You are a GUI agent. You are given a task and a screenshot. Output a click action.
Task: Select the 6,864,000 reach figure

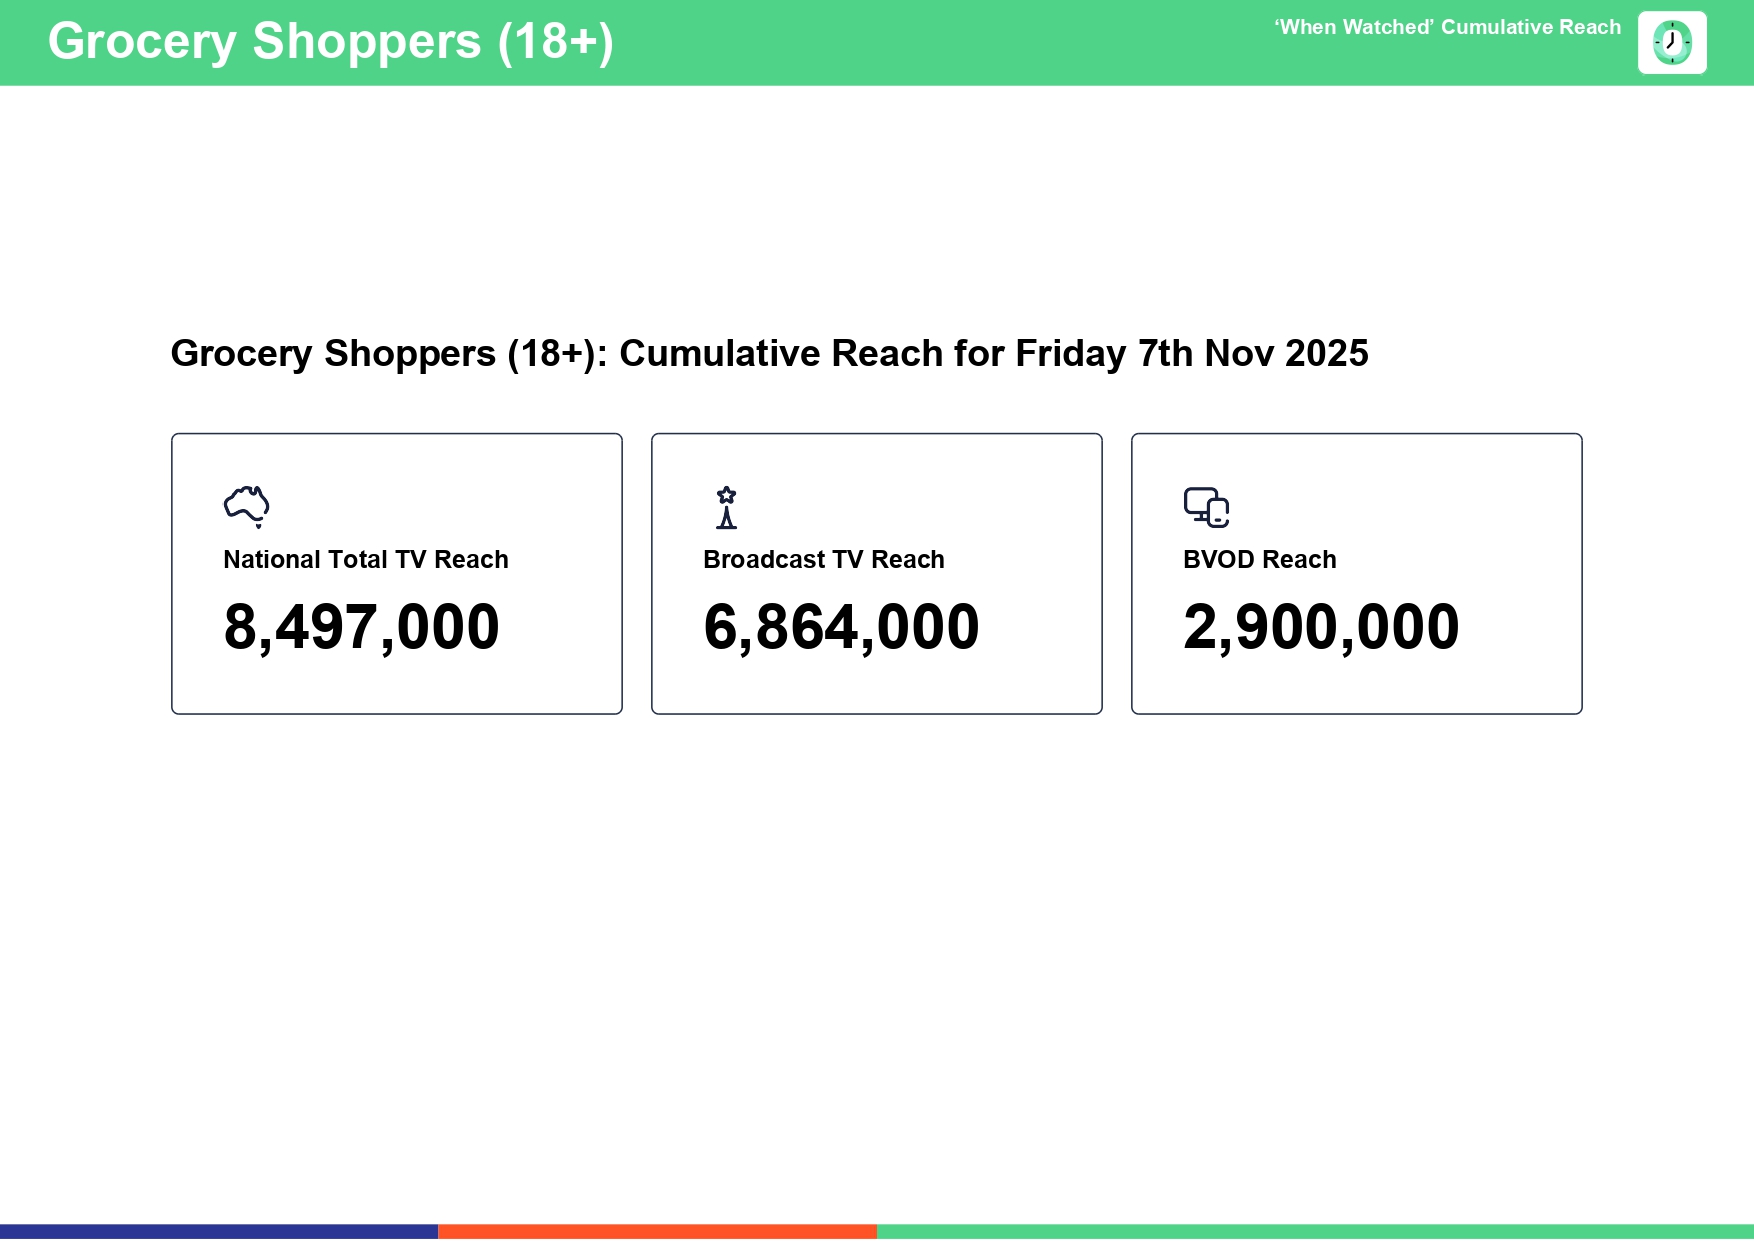tap(841, 627)
